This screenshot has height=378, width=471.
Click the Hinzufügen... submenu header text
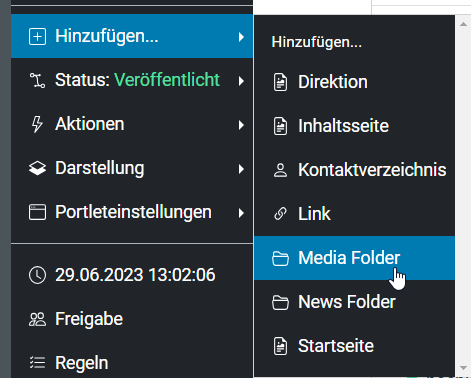(x=317, y=42)
